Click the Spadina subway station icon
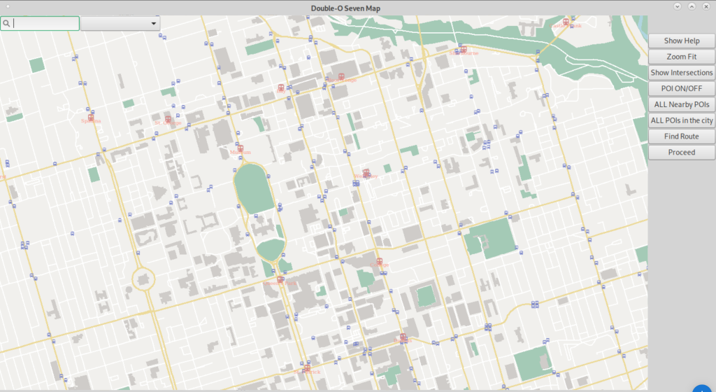Viewport: 716px width, 392px height. point(91,117)
